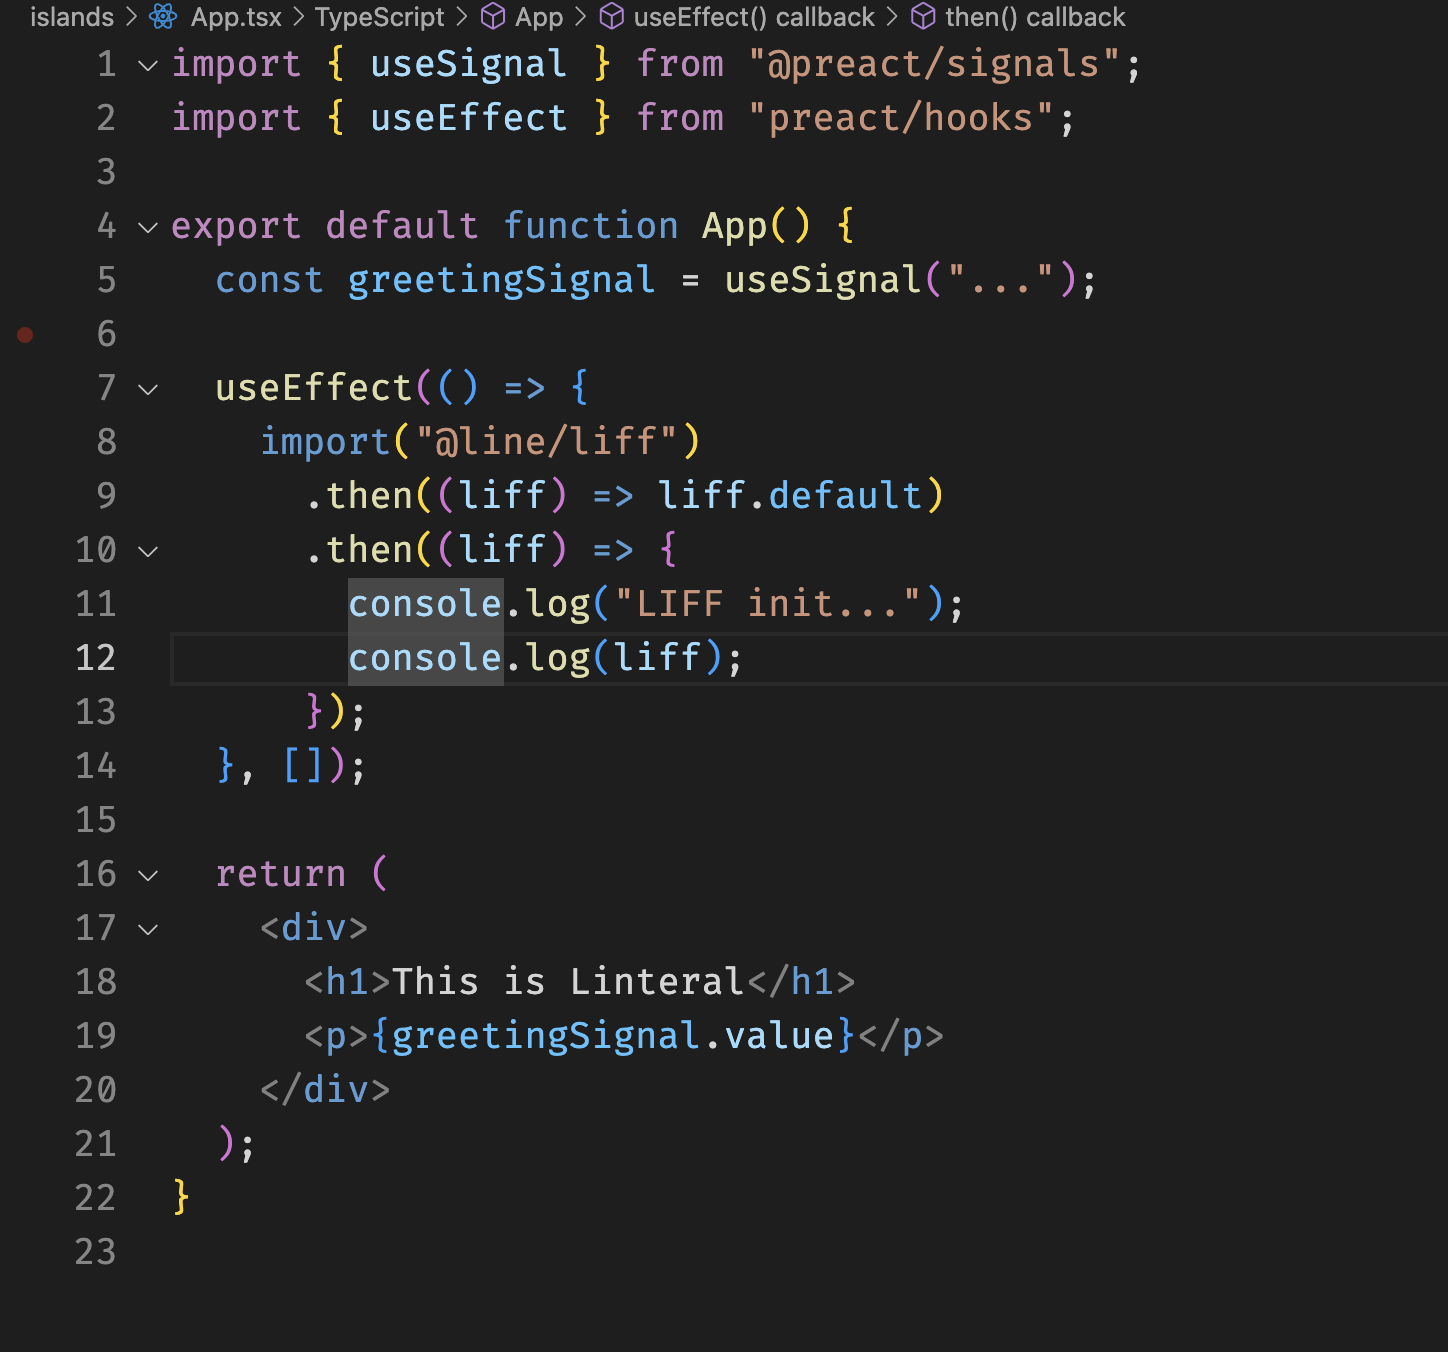Click the symbol icon before useEffect() callback breadcrumb
Image resolution: width=1448 pixels, height=1352 pixels.
point(611,17)
